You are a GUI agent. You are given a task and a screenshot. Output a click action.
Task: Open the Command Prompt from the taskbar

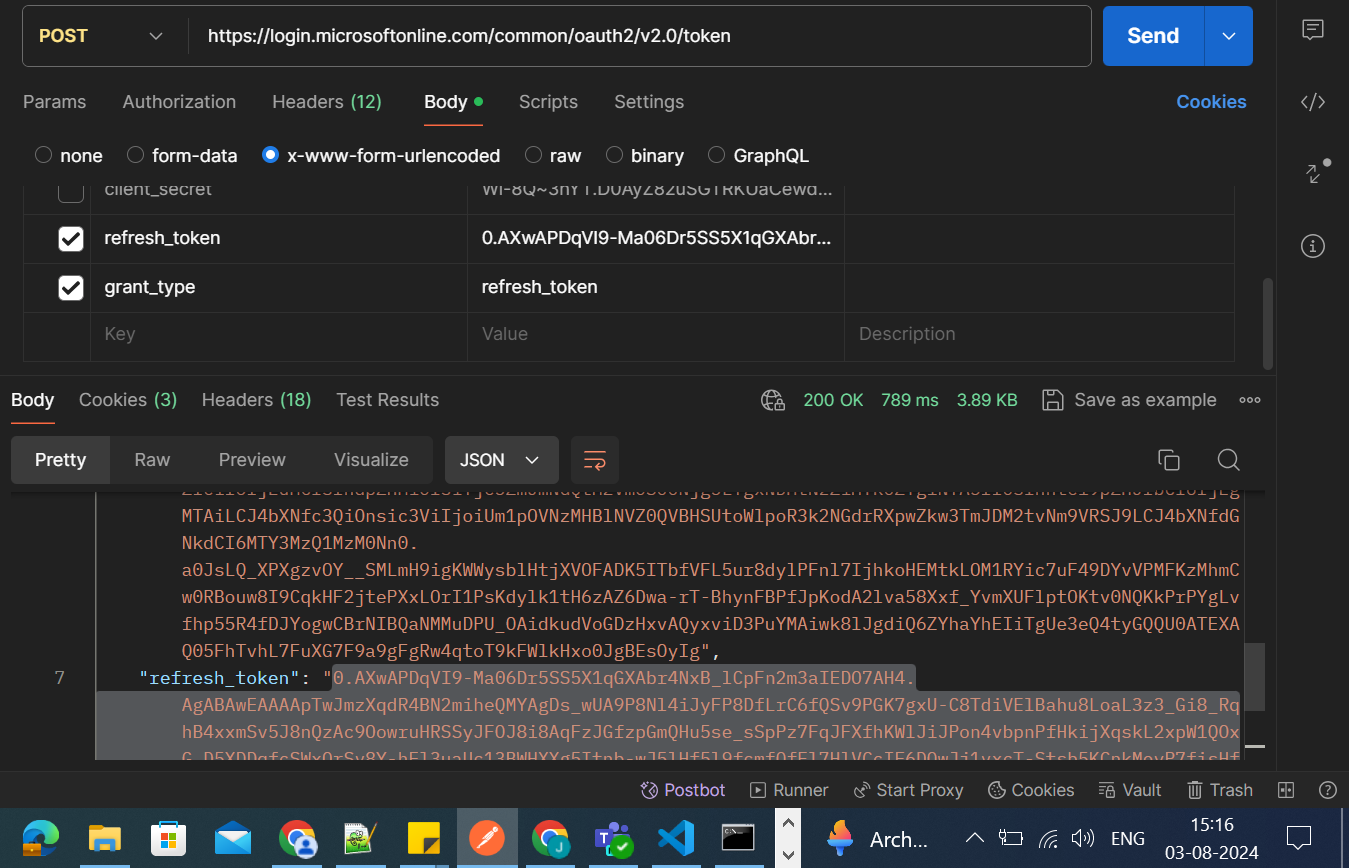[738, 838]
